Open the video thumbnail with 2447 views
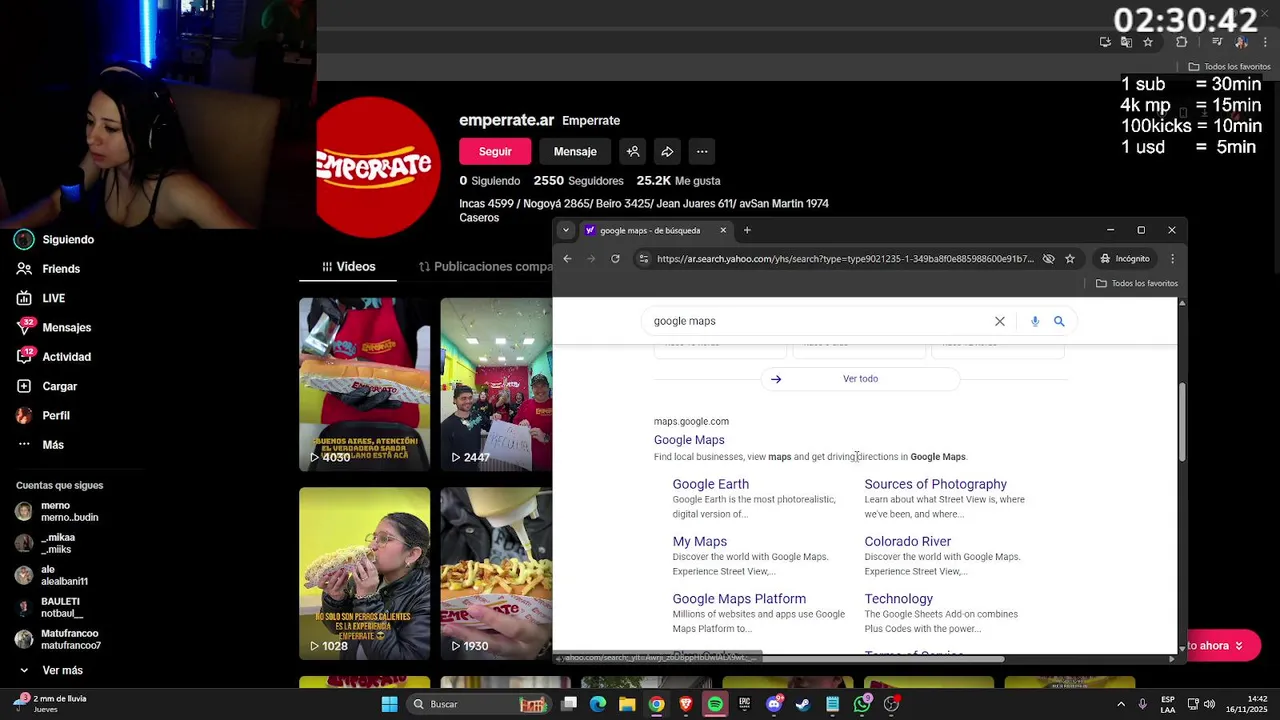The height and width of the screenshot is (720, 1280). pyautogui.click(x=496, y=384)
